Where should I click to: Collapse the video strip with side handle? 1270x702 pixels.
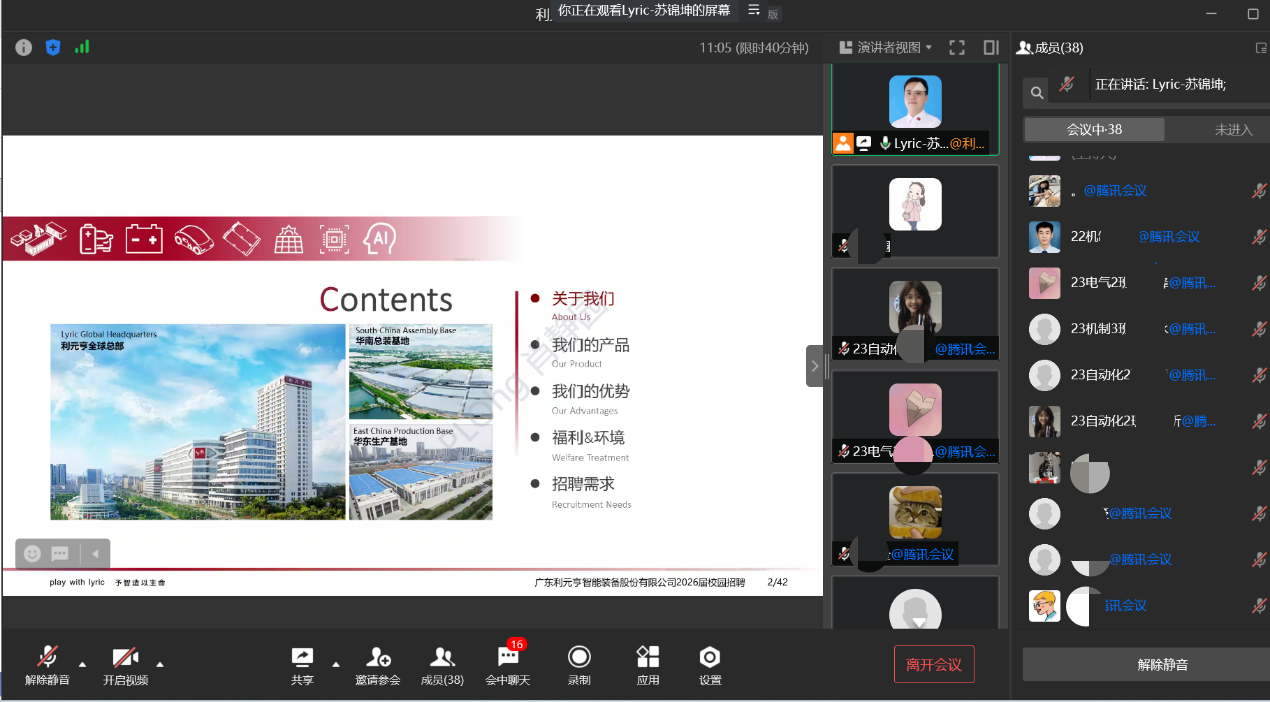tap(814, 366)
